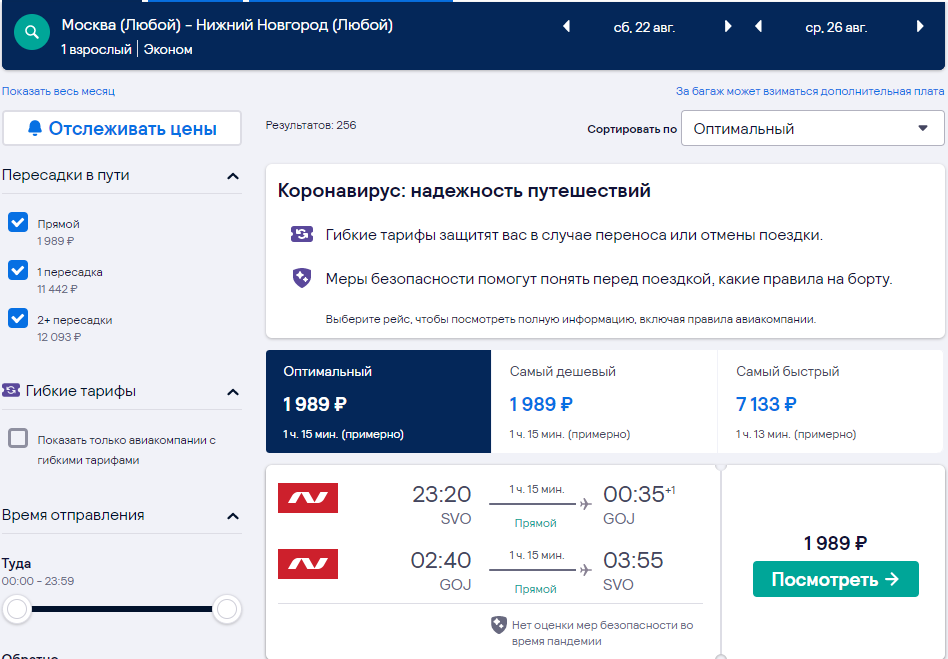Screen dimensions: 948x659
Task: Advance departure date past 22 авг.
Action: coord(728,27)
